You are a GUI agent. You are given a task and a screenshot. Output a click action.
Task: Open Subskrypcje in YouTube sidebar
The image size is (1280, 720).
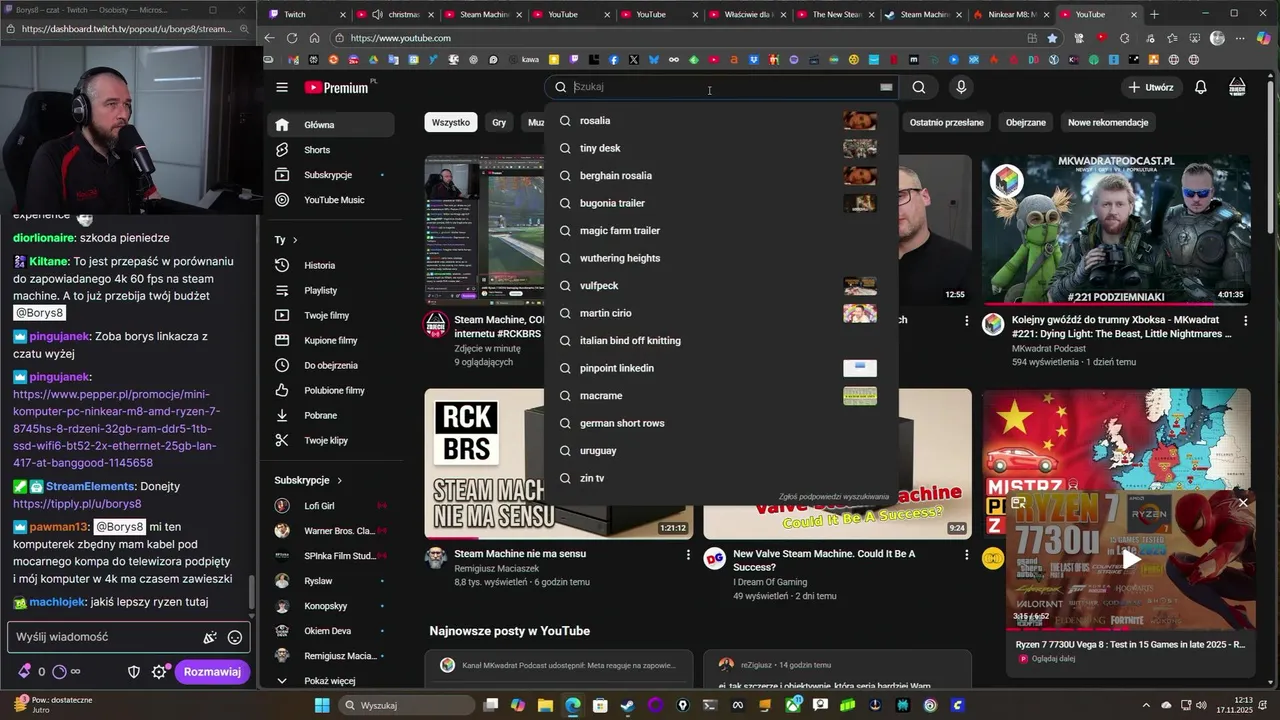pos(330,175)
